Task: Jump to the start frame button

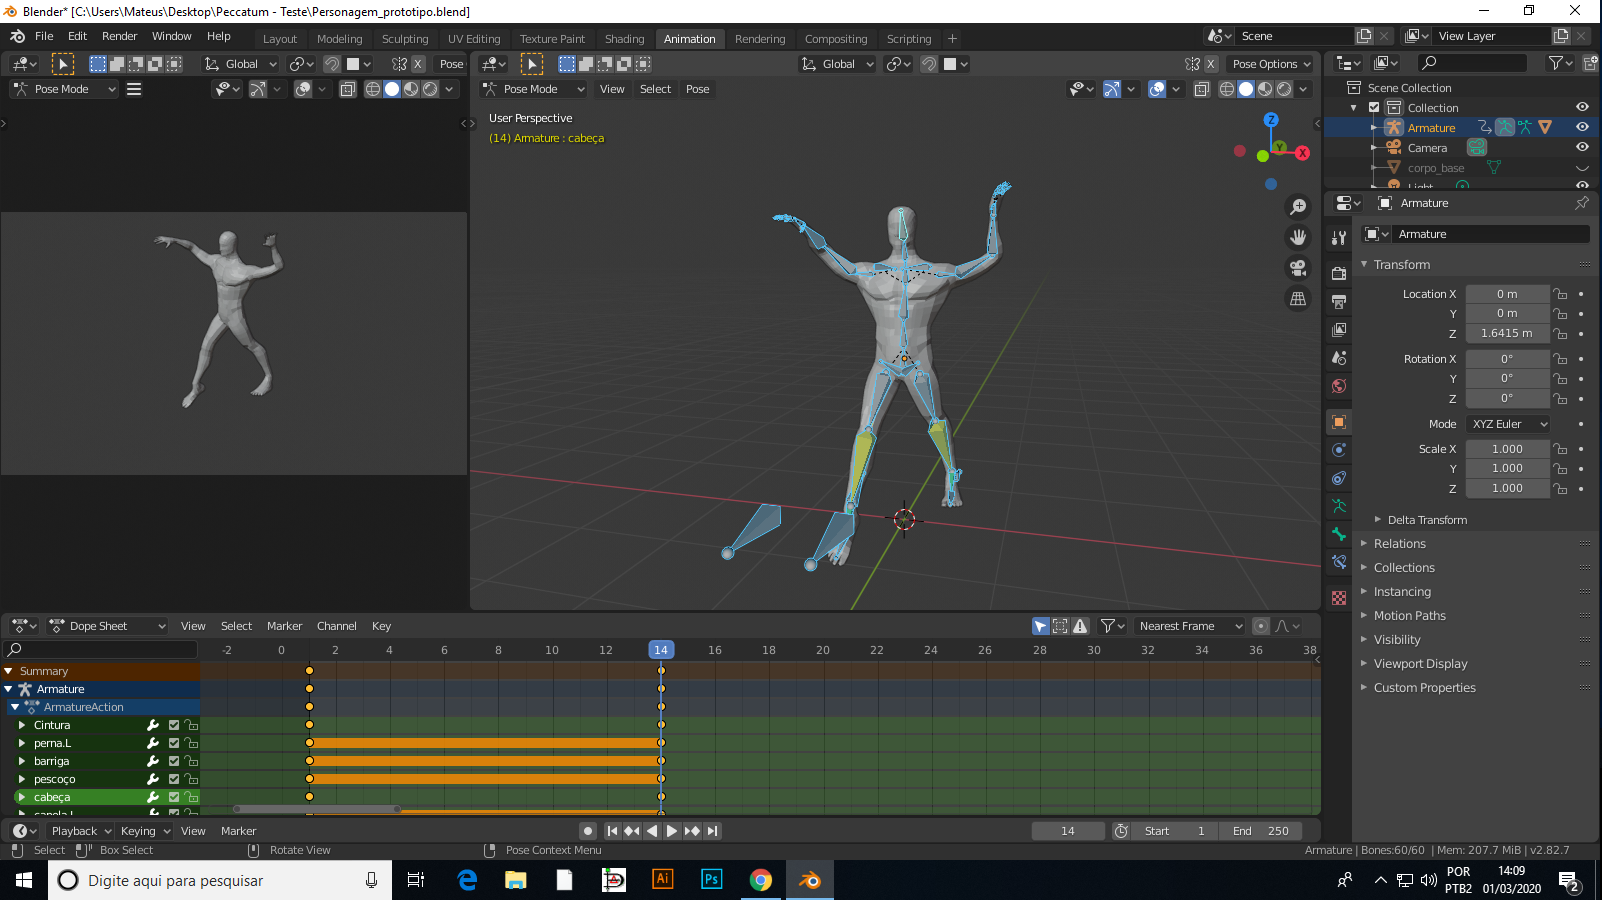Action: (613, 831)
